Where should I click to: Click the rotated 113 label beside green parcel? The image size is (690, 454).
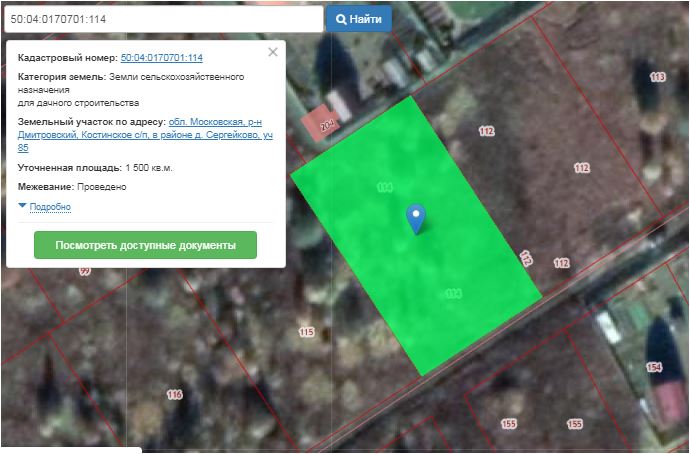pyautogui.click(x=526, y=258)
